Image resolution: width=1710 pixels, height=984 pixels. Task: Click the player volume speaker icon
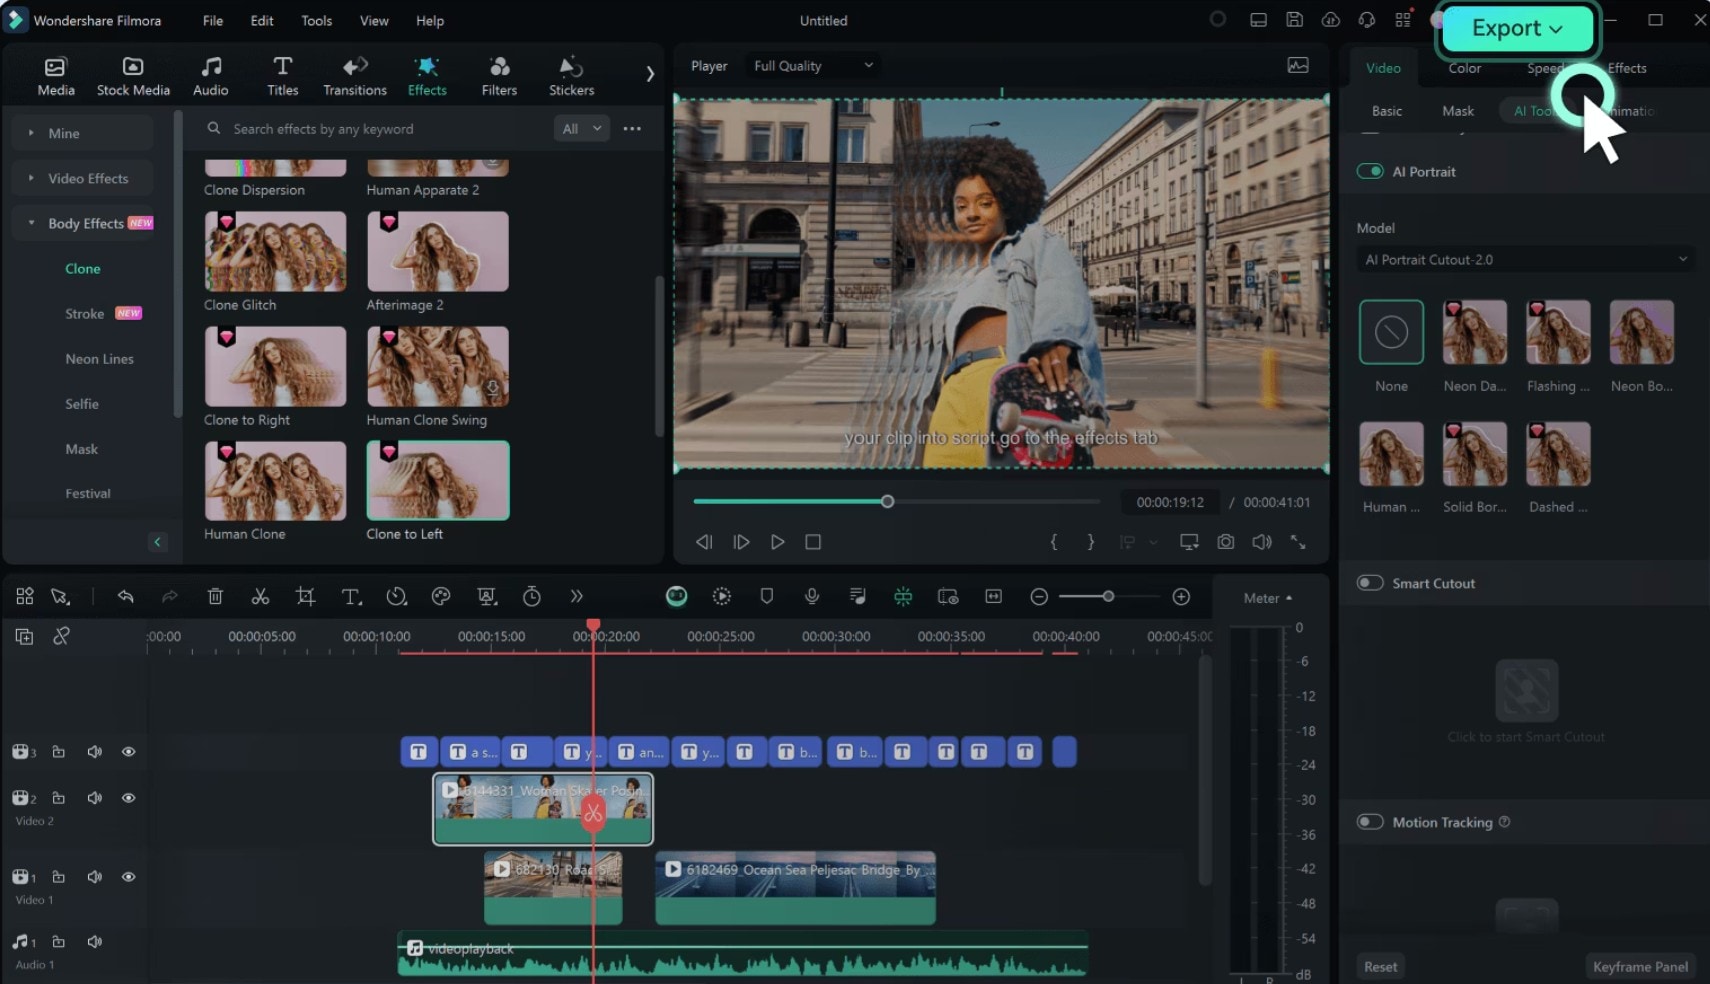(1262, 541)
